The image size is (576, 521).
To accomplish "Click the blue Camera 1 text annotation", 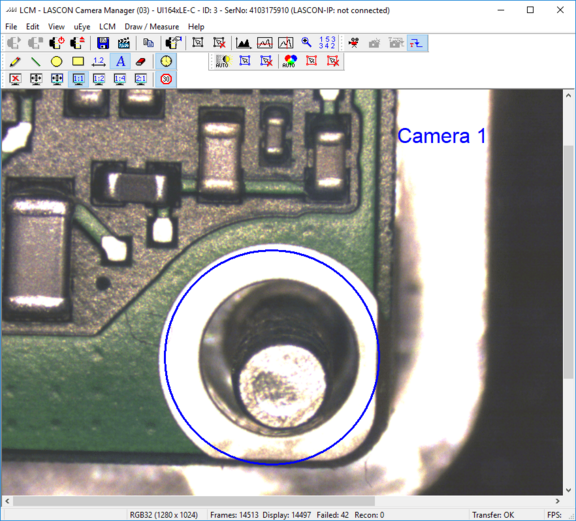I will (x=442, y=136).
